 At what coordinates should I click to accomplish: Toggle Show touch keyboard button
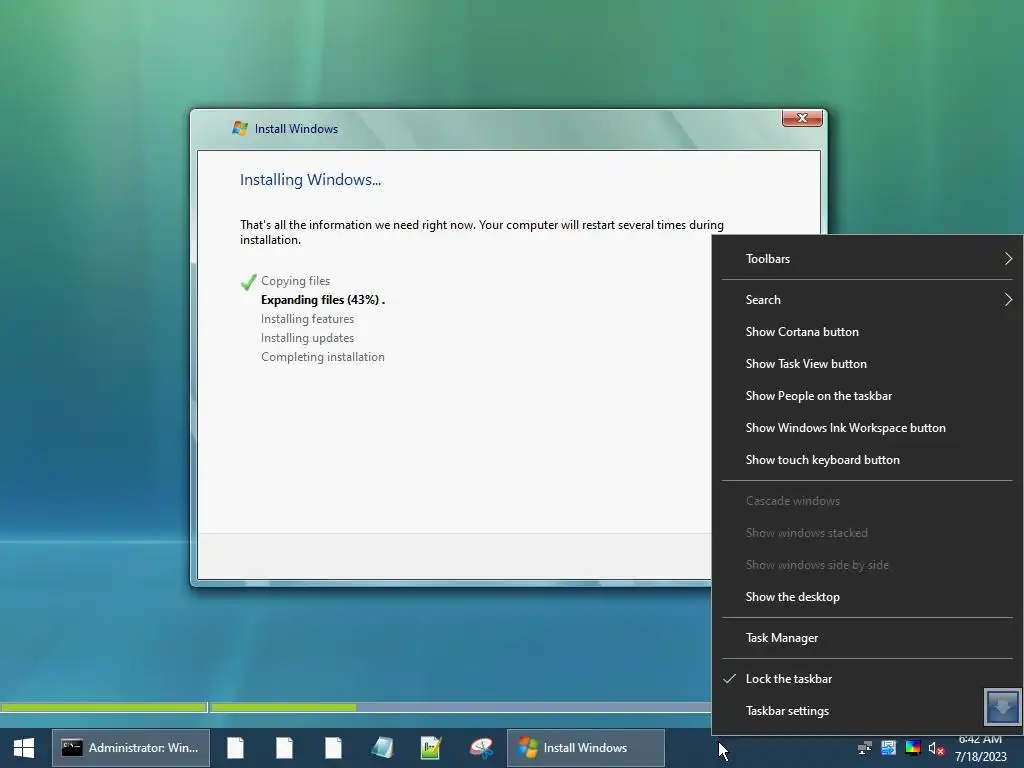click(x=867, y=460)
